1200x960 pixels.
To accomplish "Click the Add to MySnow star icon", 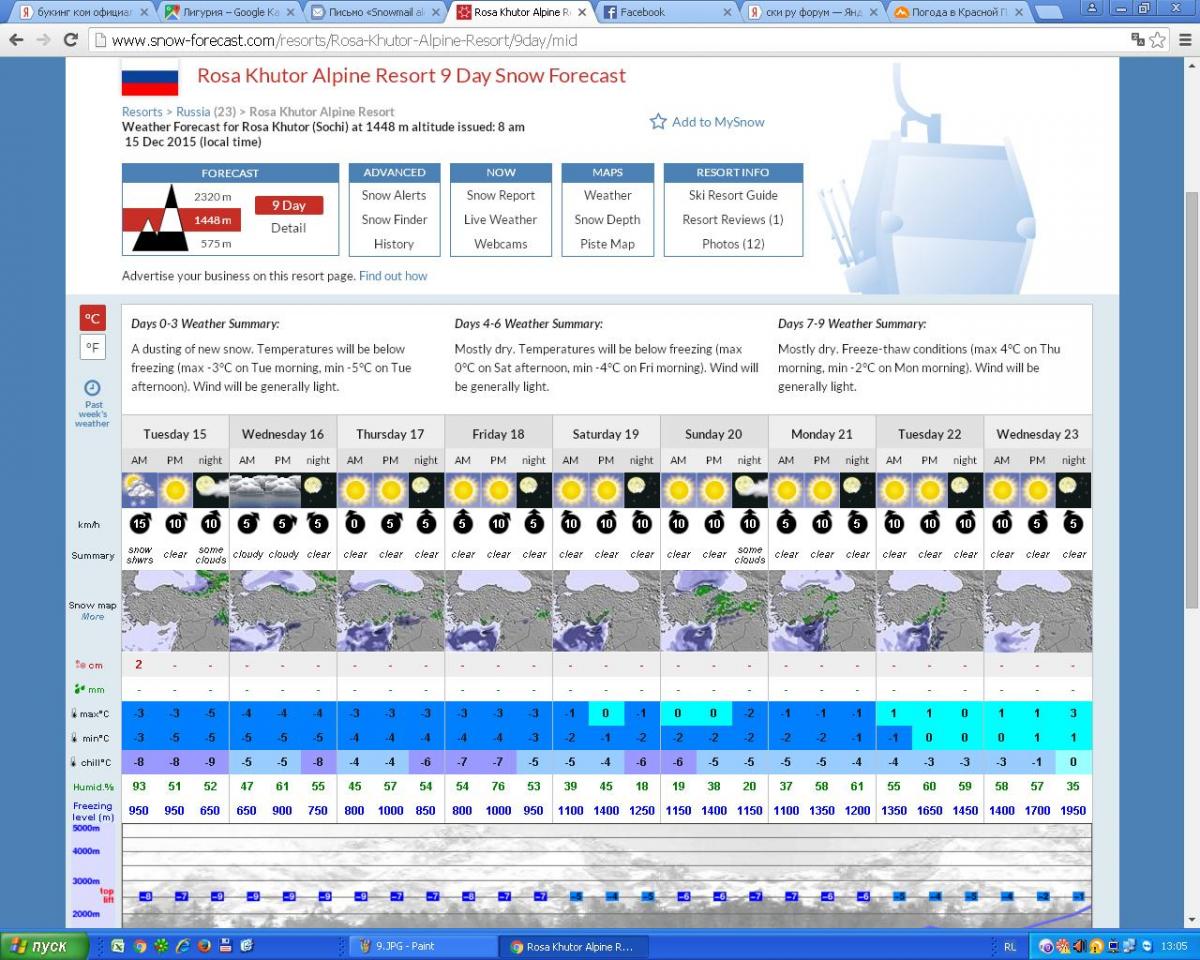I will [658, 122].
